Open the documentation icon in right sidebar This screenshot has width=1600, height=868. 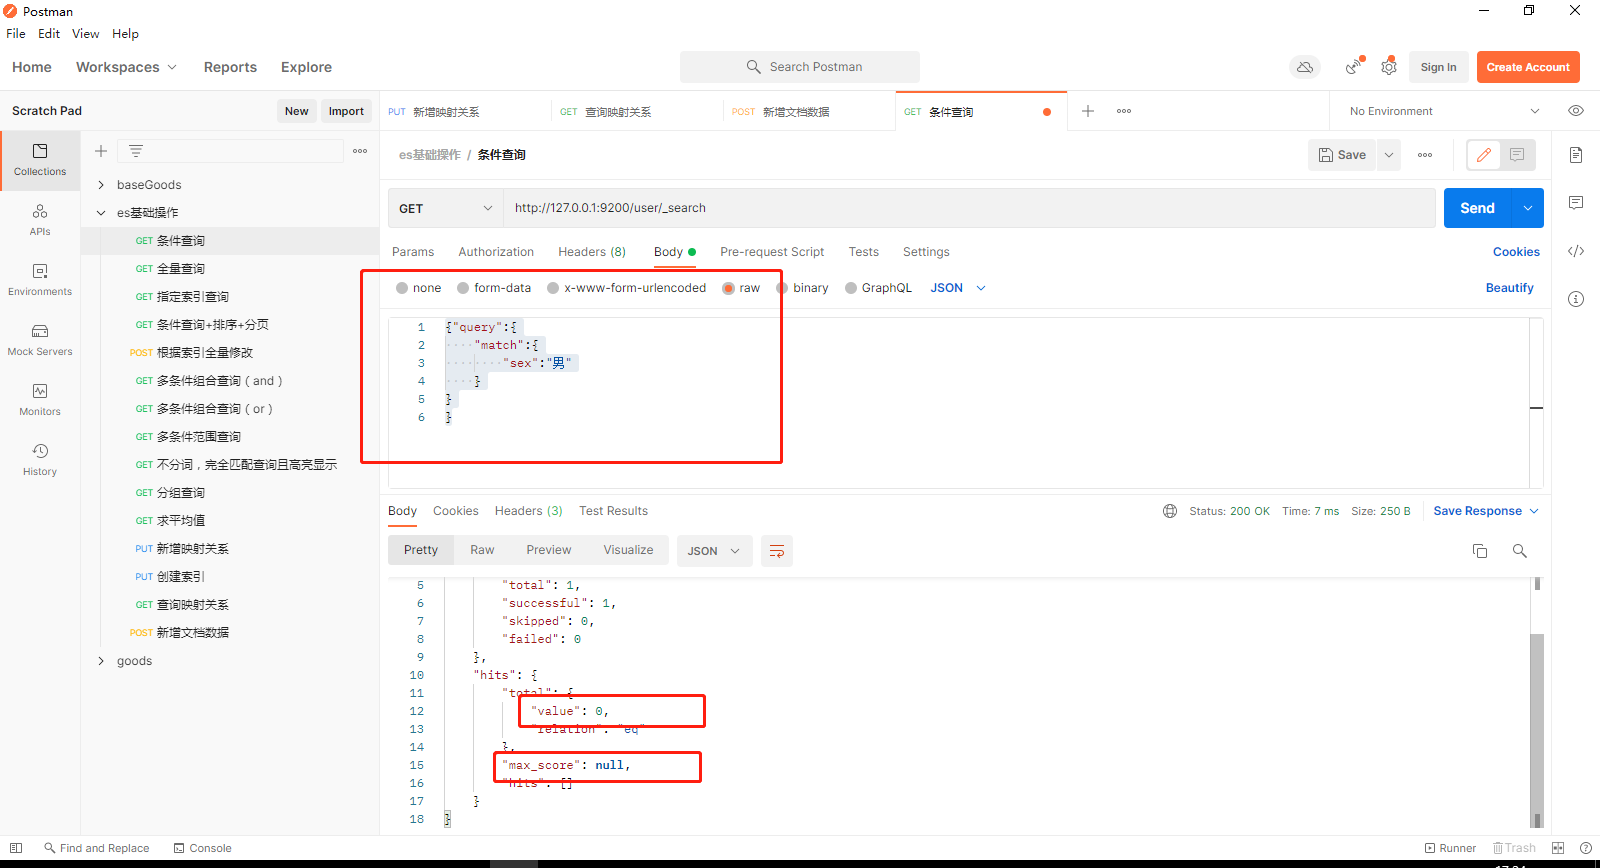click(x=1576, y=155)
